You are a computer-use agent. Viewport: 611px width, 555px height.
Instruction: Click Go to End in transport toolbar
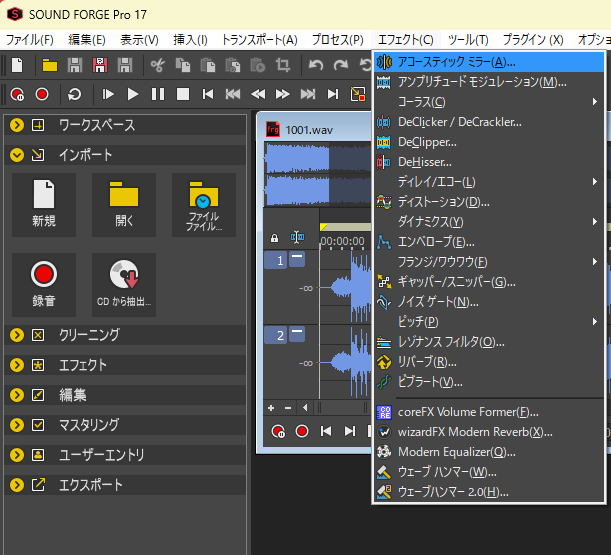tap(333, 94)
